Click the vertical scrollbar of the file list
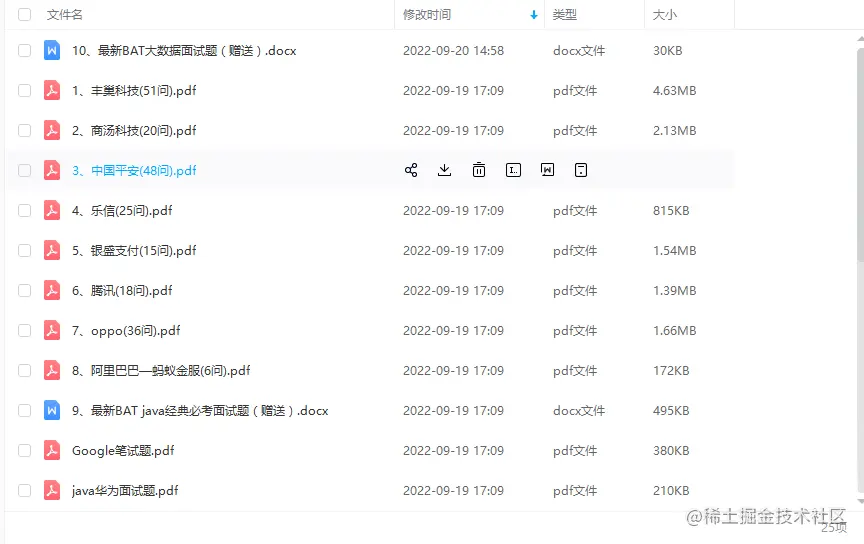This screenshot has width=864, height=544. (860, 154)
